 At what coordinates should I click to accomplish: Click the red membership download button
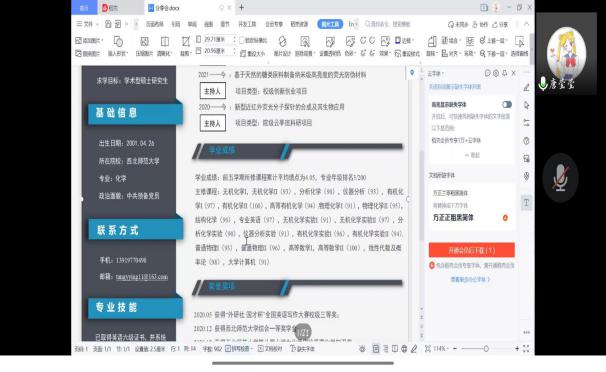tap(472, 250)
